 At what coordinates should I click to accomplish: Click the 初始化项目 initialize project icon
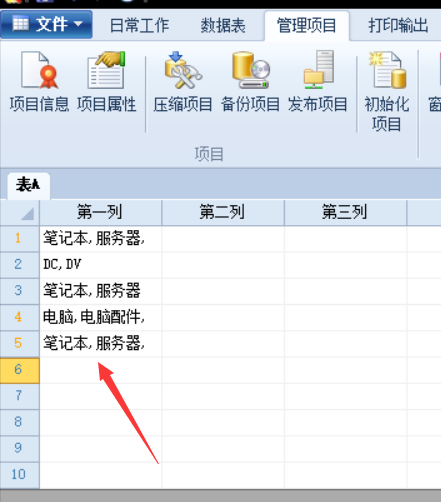tap(387, 91)
